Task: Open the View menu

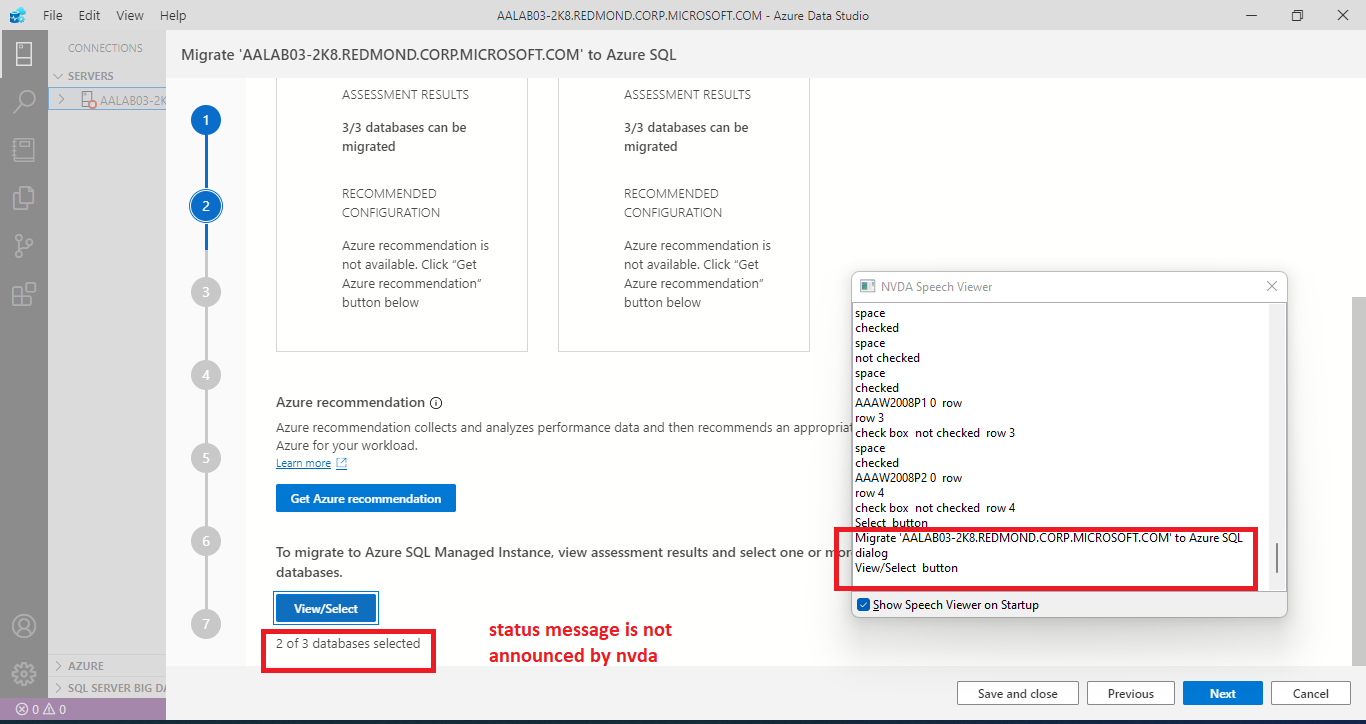Action: pos(129,15)
